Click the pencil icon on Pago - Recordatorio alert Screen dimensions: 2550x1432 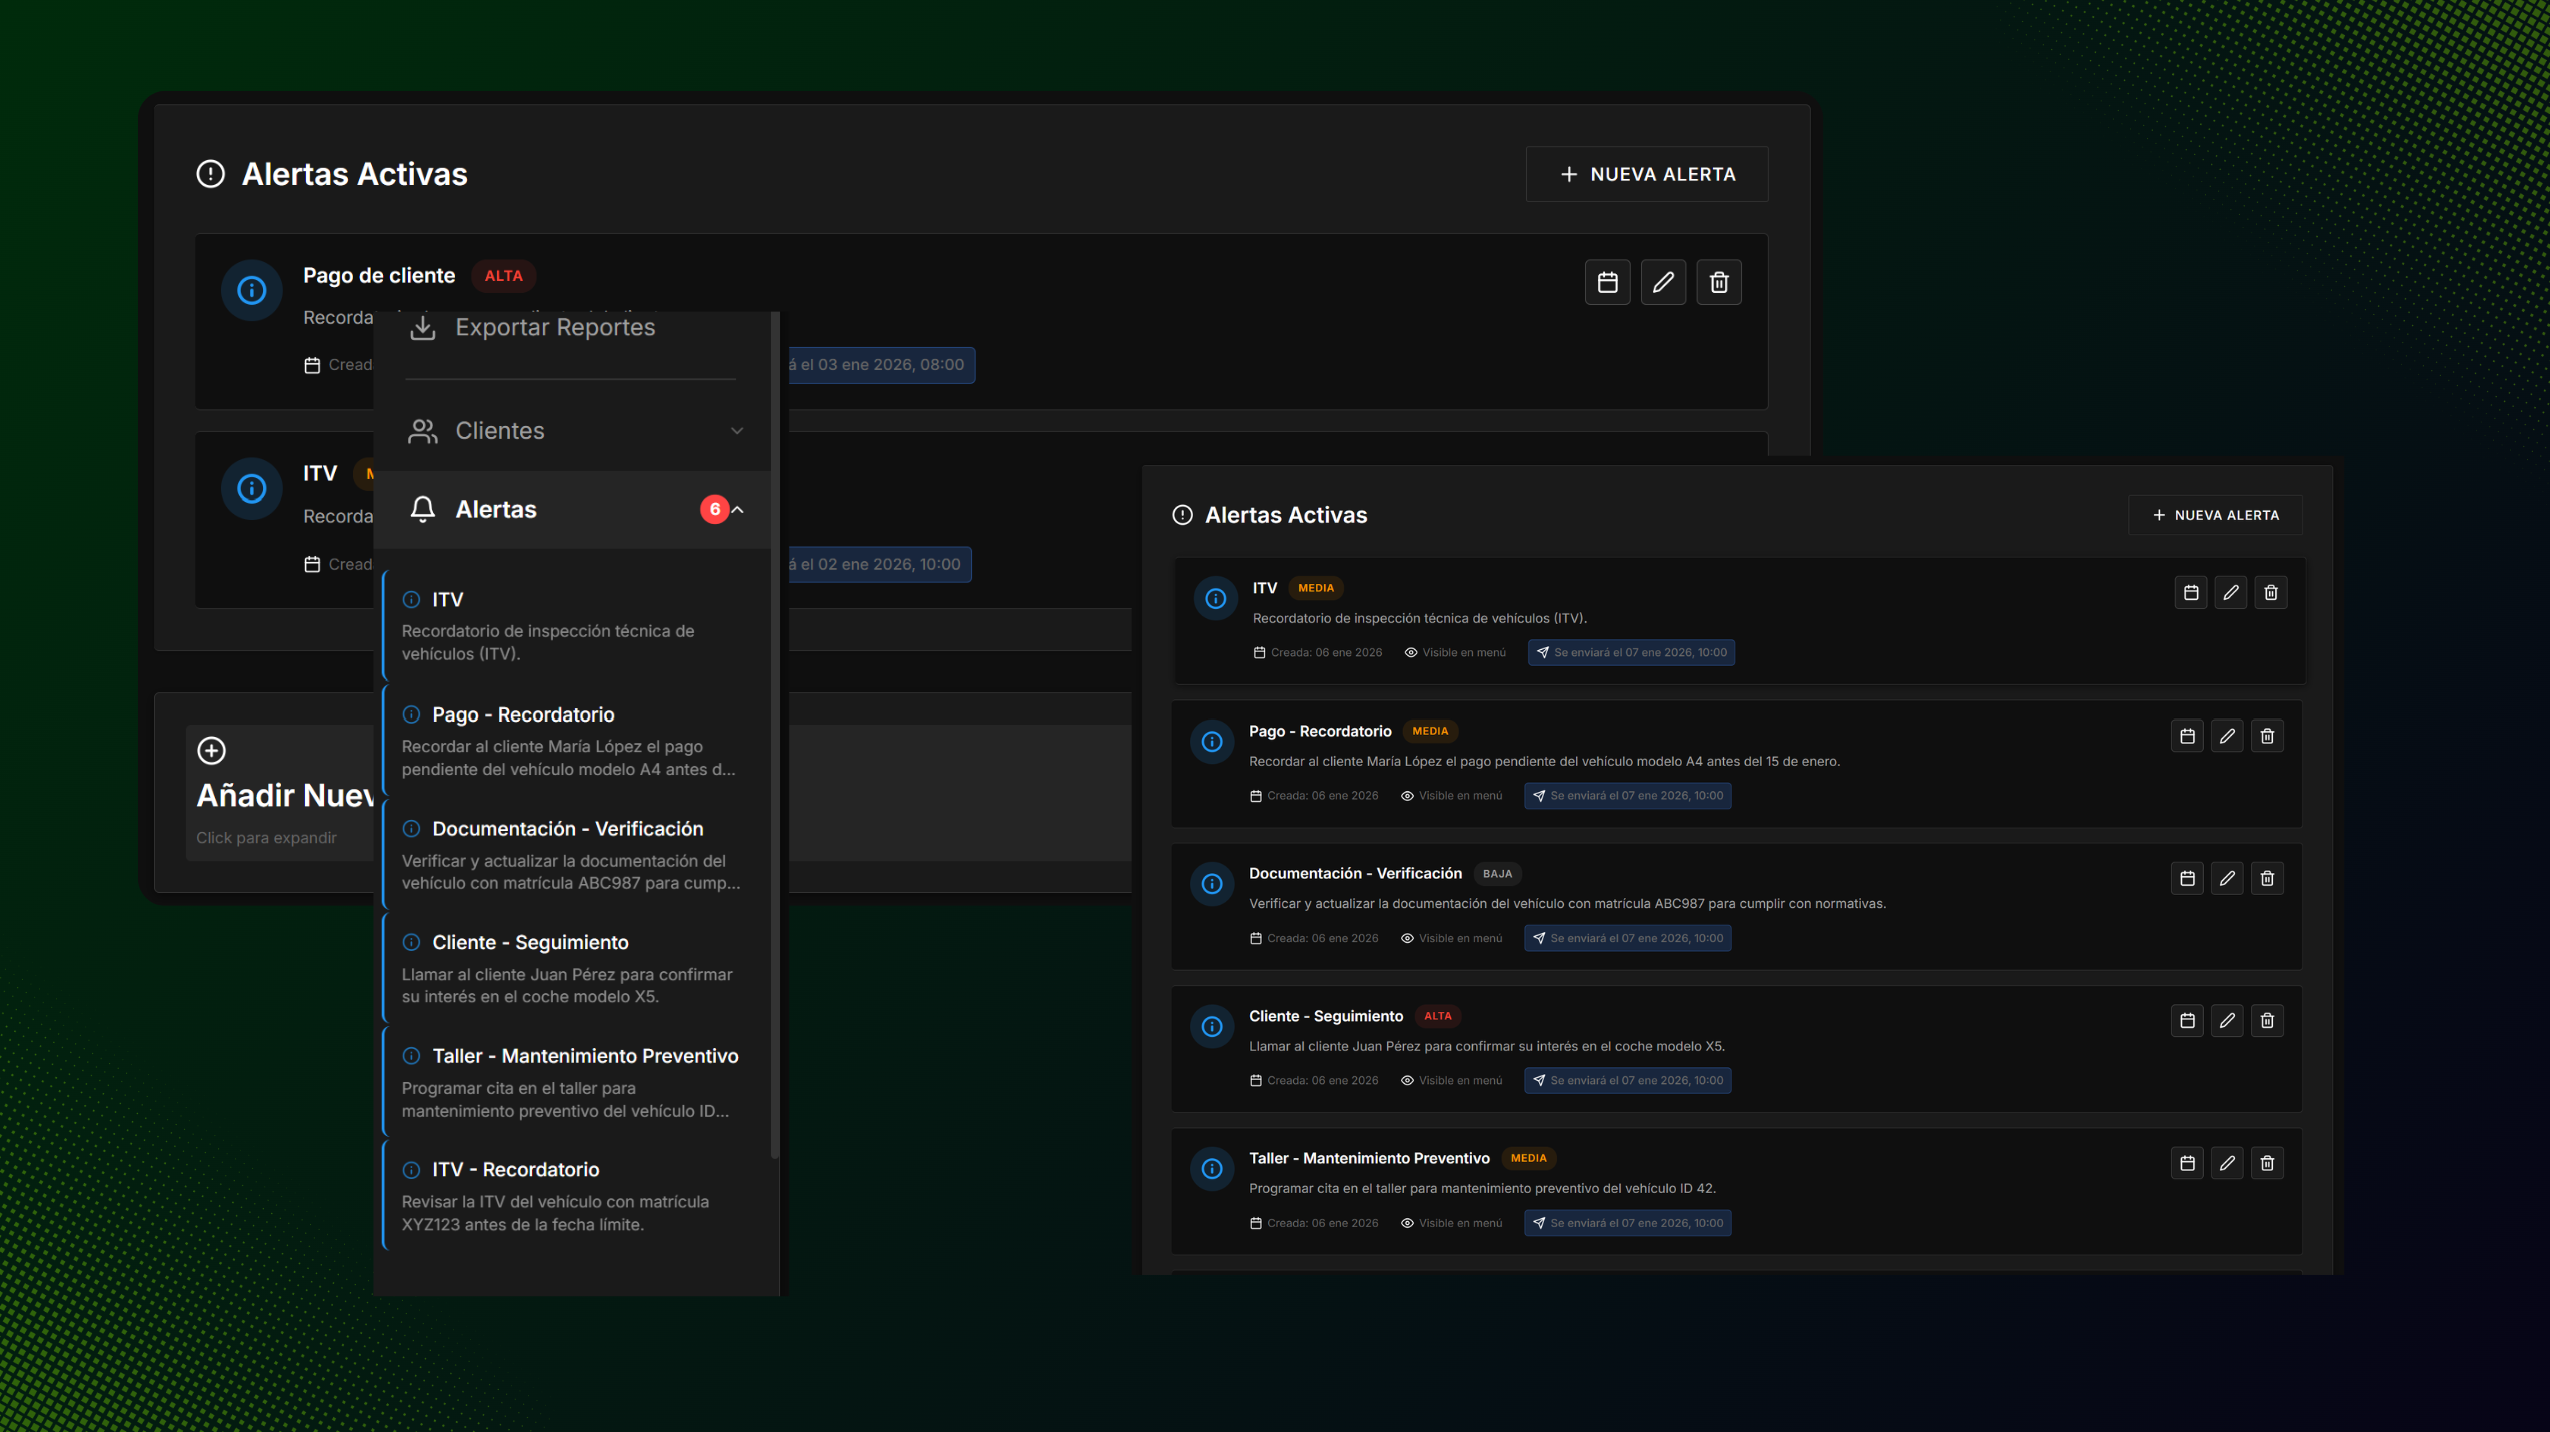pos(2226,737)
